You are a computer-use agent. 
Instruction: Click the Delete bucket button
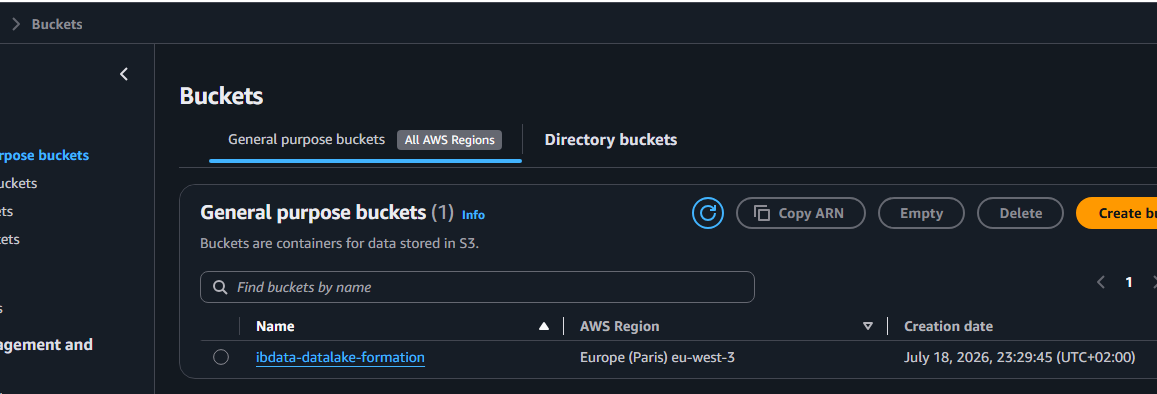1020,213
